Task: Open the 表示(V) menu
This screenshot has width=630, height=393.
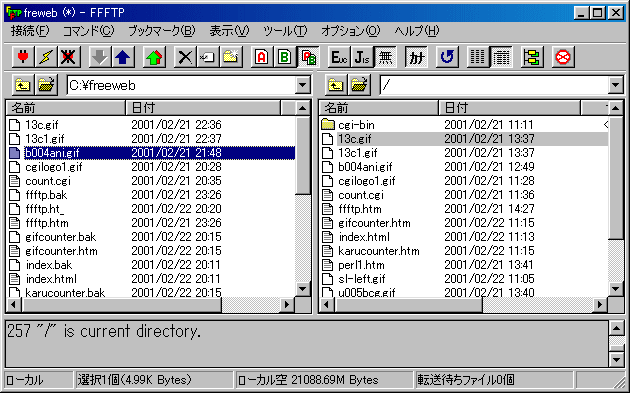Action: [229, 31]
